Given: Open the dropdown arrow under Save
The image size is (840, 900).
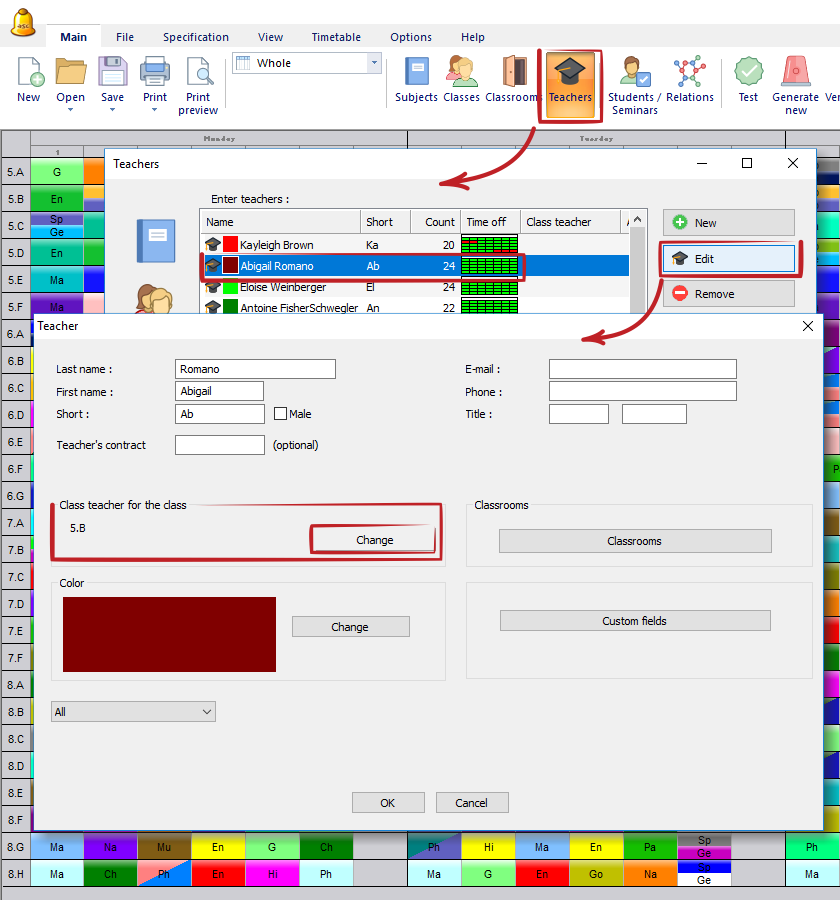Looking at the screenshot, I should tap(112, 110).
